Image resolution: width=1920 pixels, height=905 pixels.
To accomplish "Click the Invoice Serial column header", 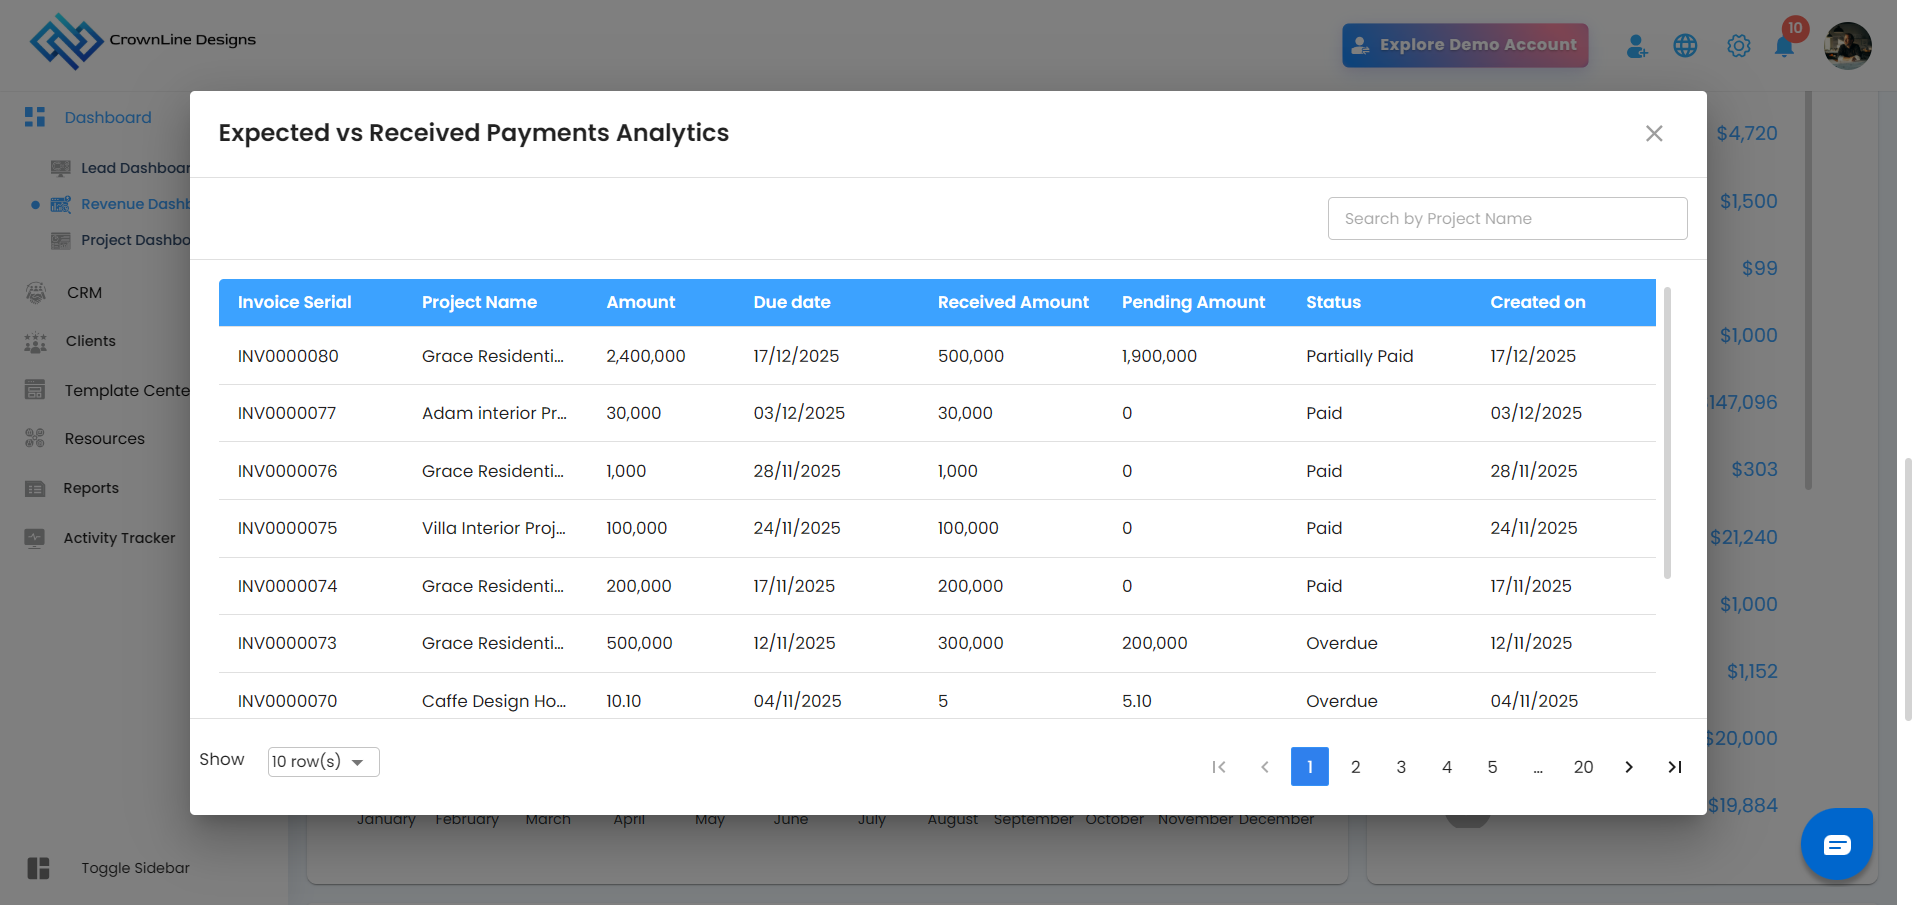I will point(295,302).
